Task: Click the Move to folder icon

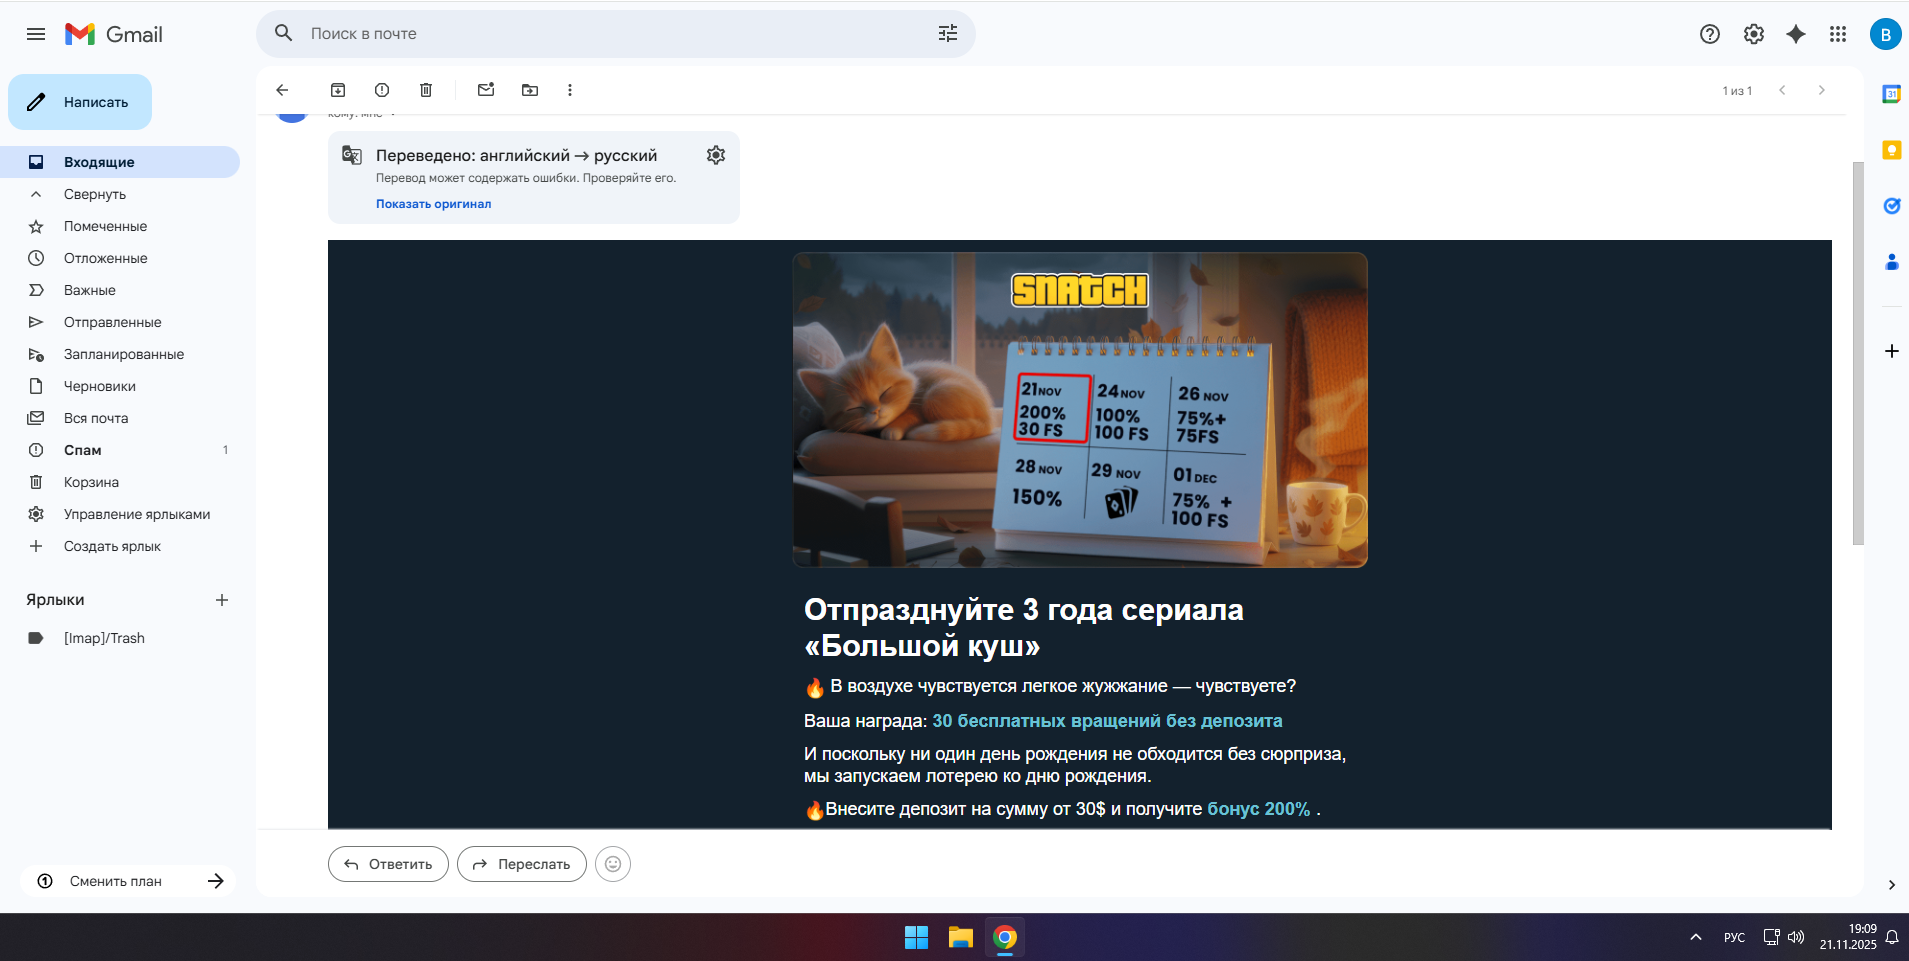Action: coord(530,90)
